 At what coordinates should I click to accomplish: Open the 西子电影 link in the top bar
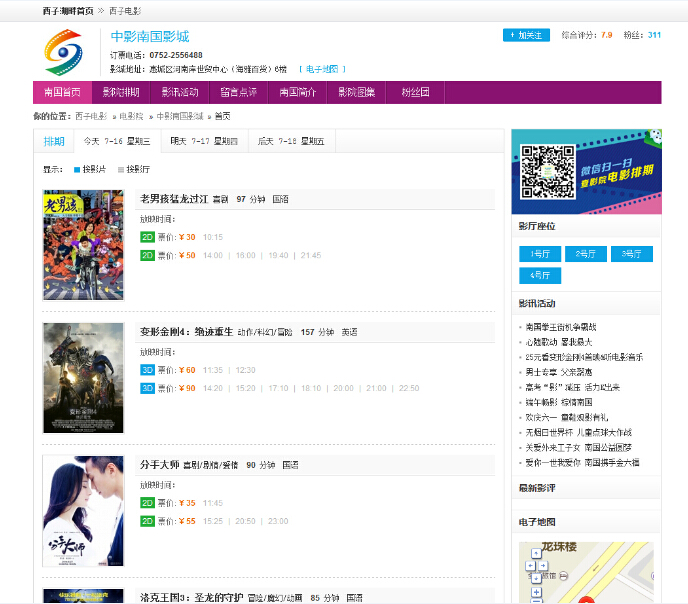coord(125,11)
